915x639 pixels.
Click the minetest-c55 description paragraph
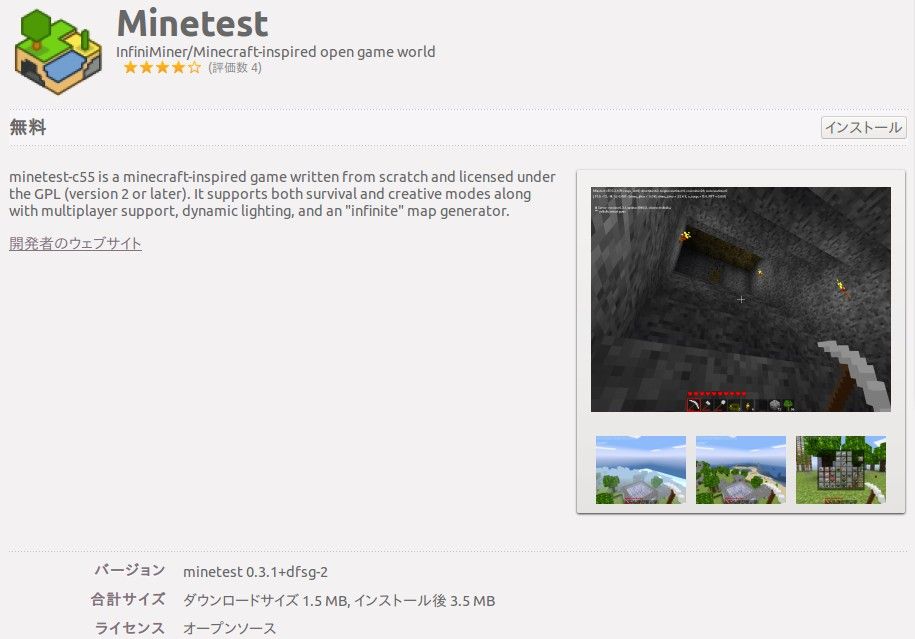[x=282, y=194]
